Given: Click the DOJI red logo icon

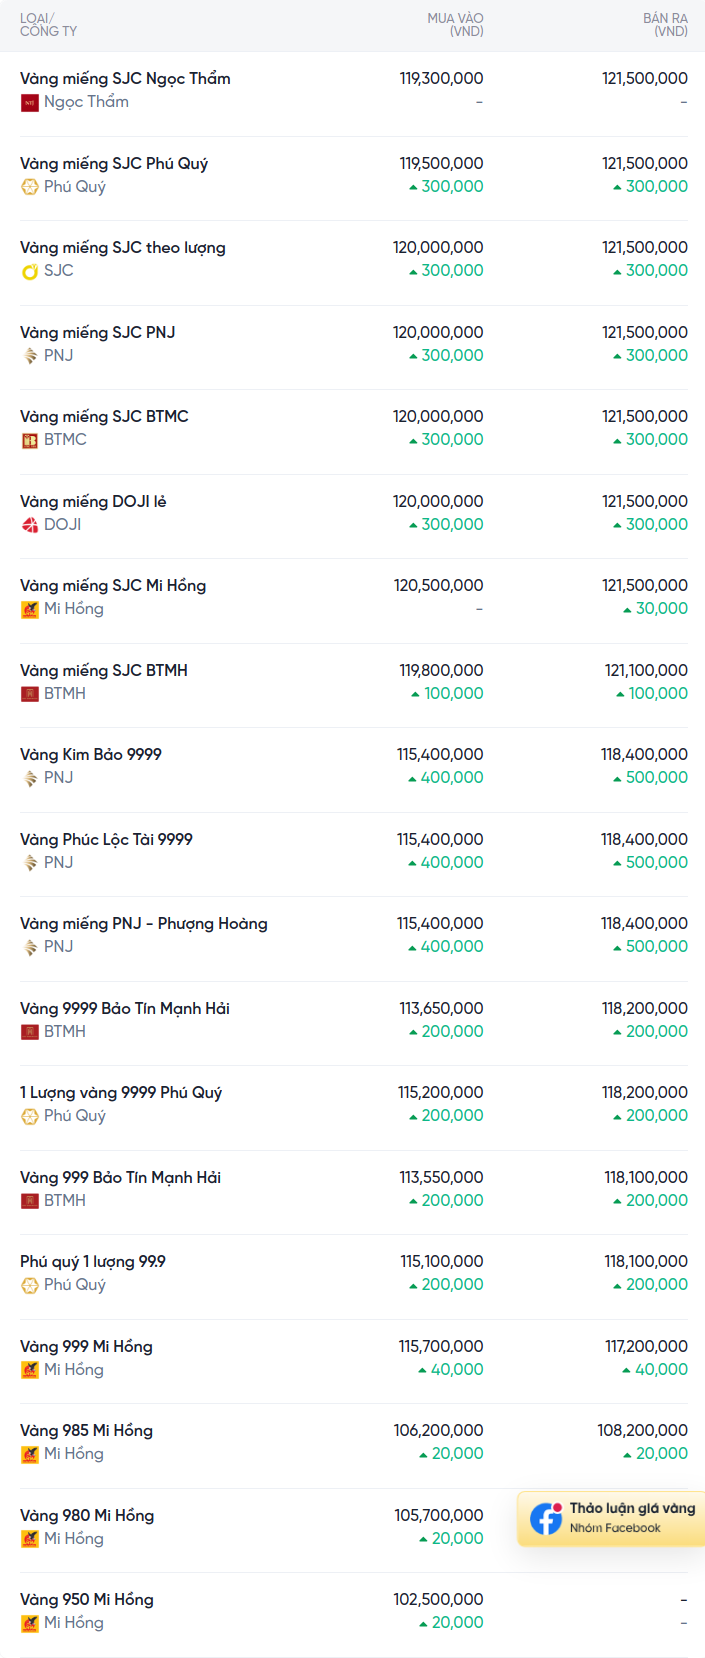Looking at the screenshot, I should pyautogui.click(x=30, y=525).
